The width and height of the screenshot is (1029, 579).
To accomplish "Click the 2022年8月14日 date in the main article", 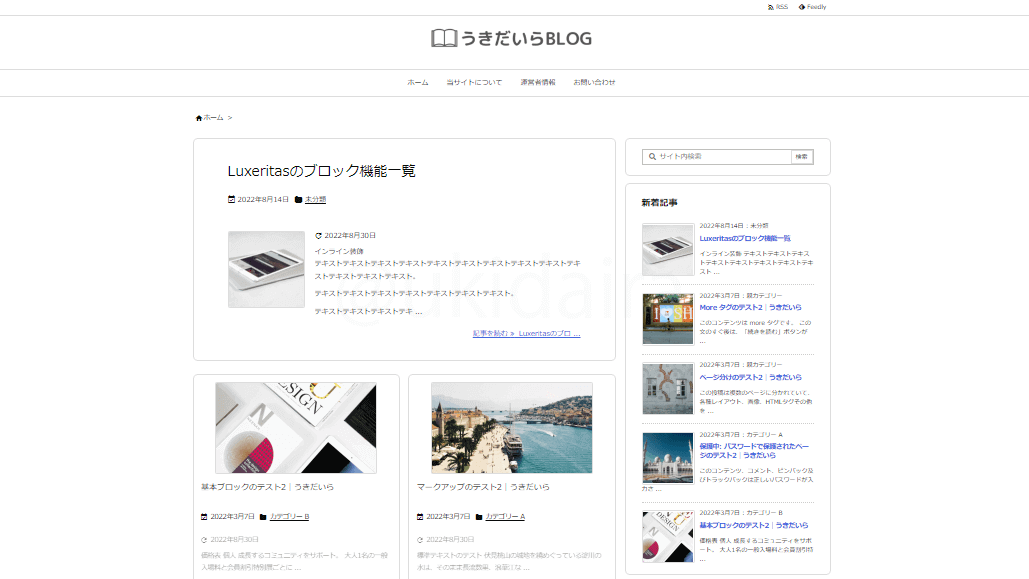I will point(263,200).
